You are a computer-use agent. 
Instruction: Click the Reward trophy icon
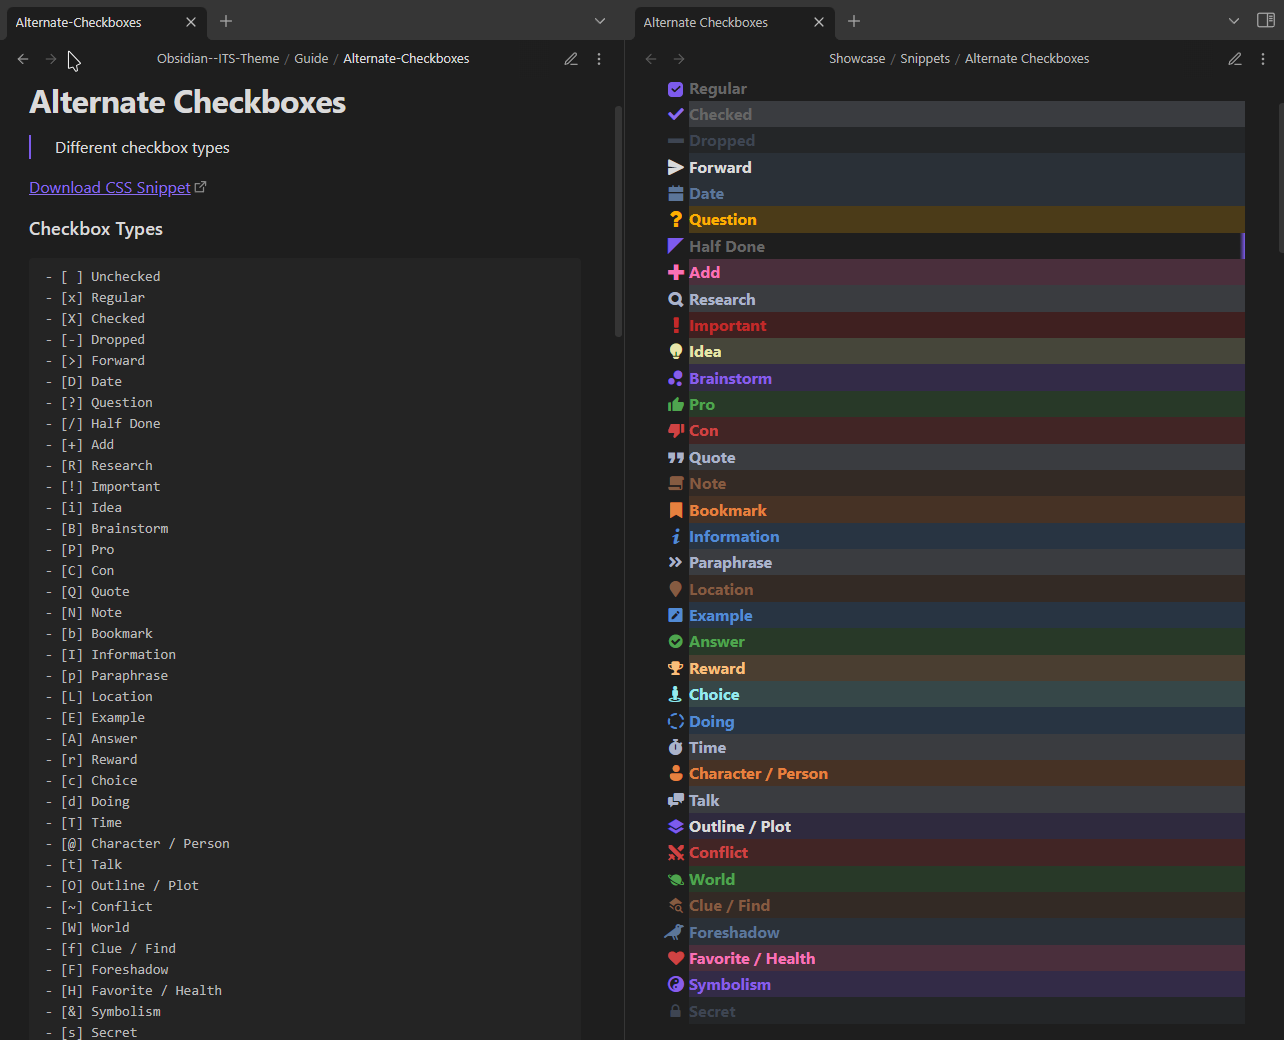click(x=676, y=669)
